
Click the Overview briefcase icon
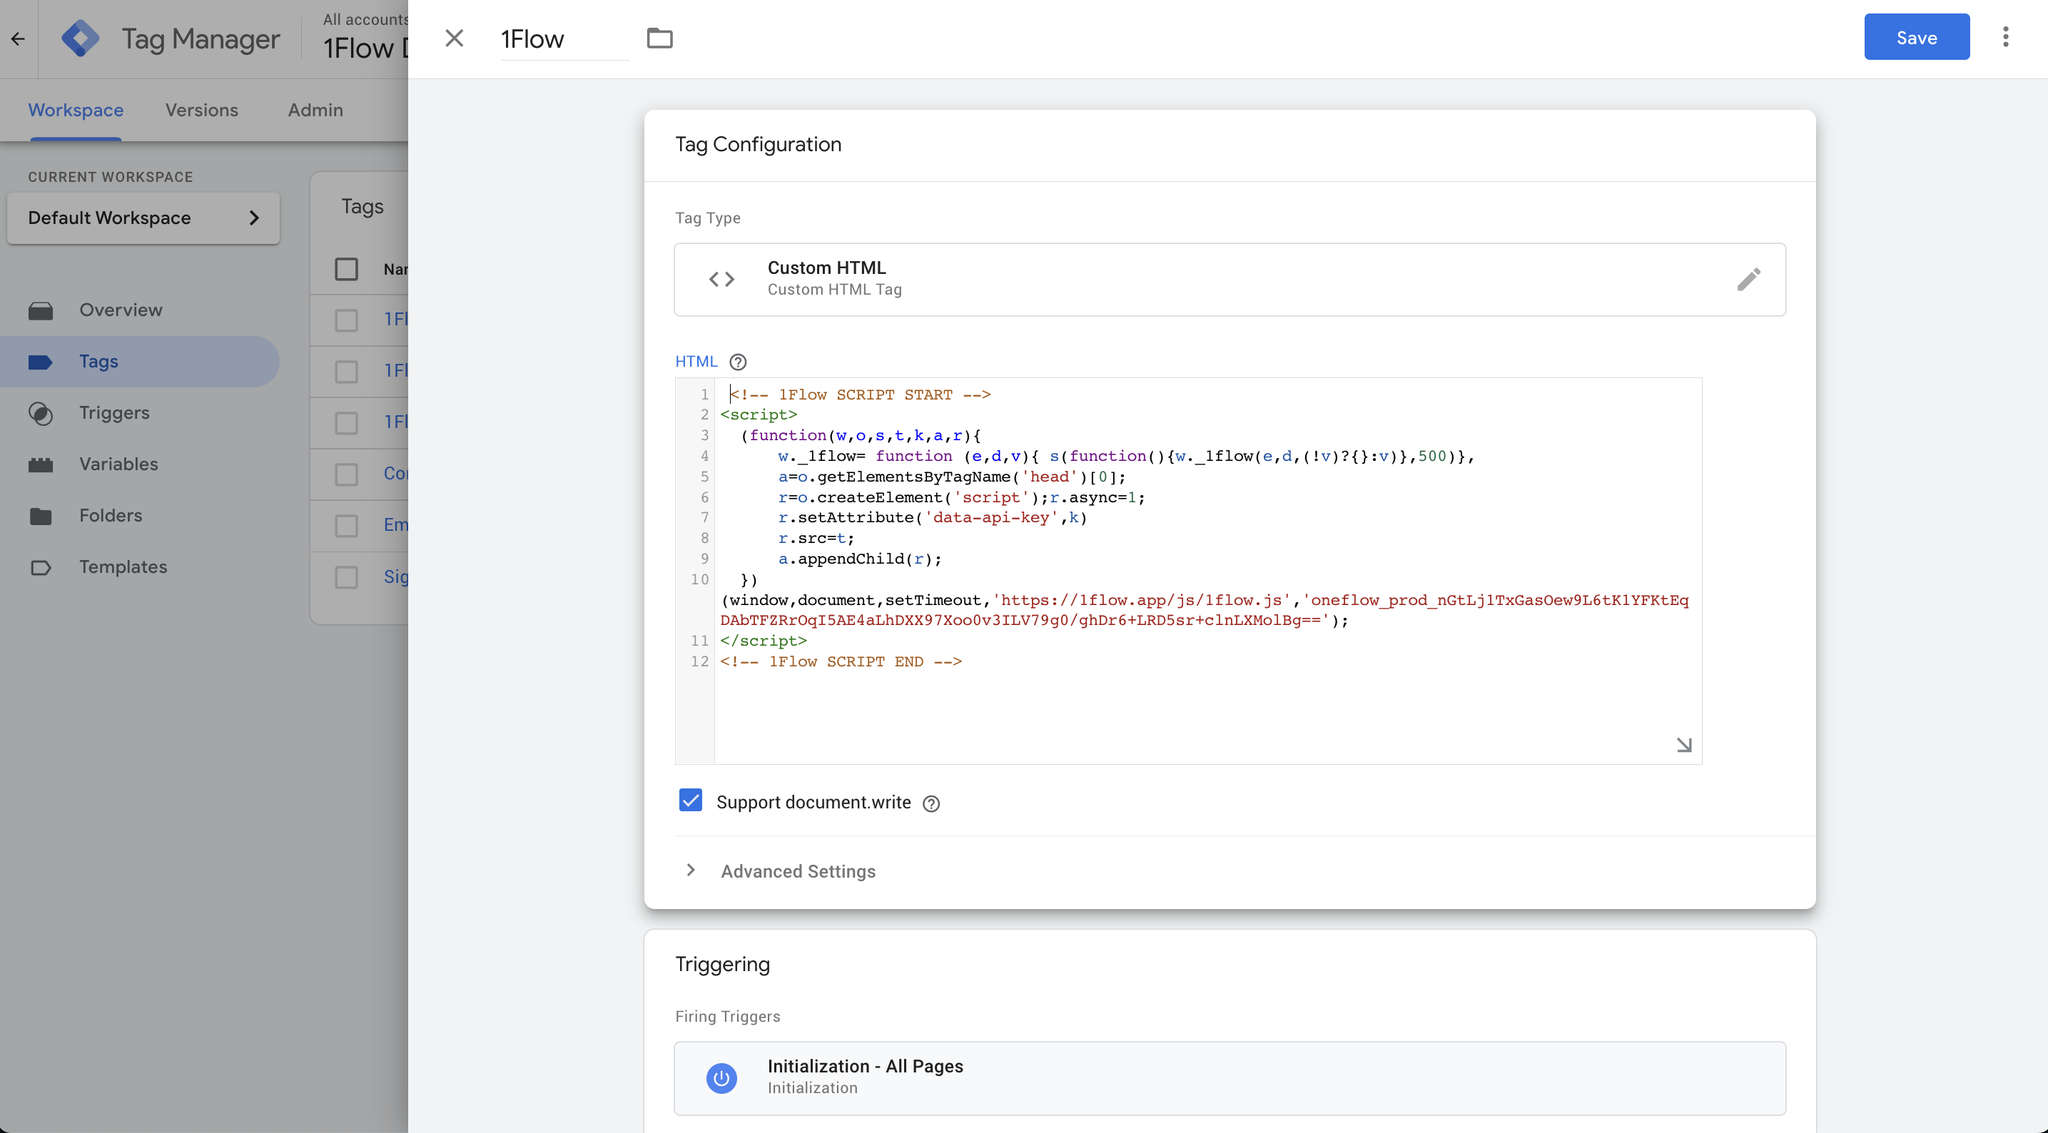click(x=41, y=311)
